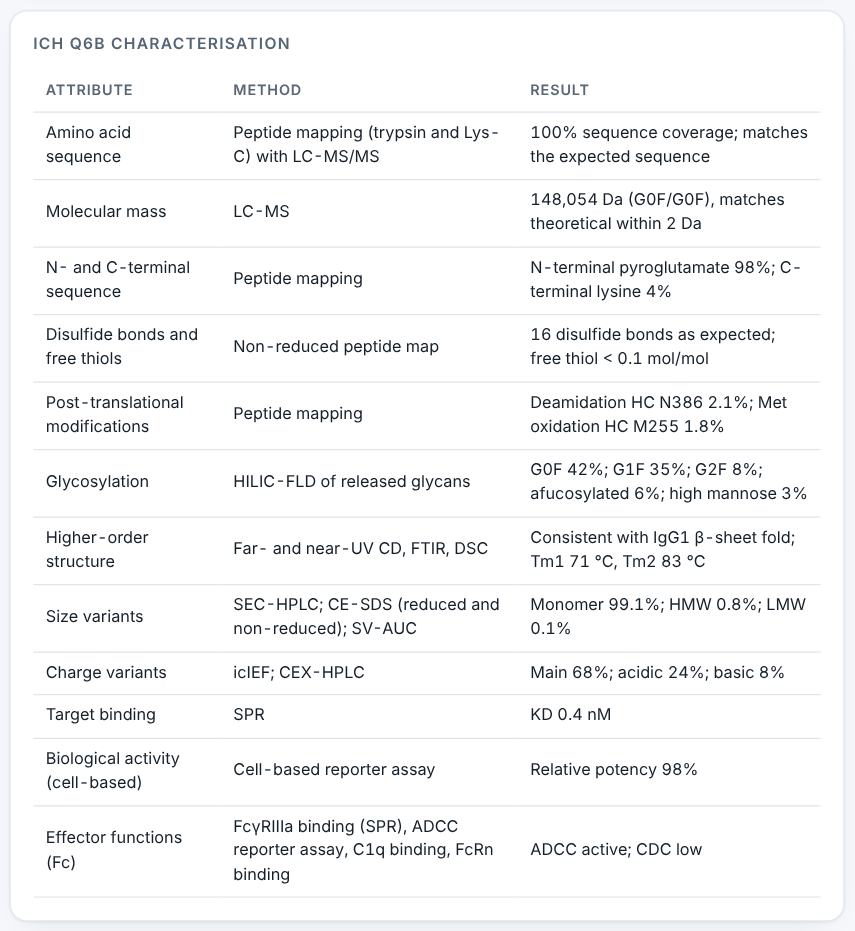Select the Method column header
This screenshot has height=931, width=855.
coord(267,90)
